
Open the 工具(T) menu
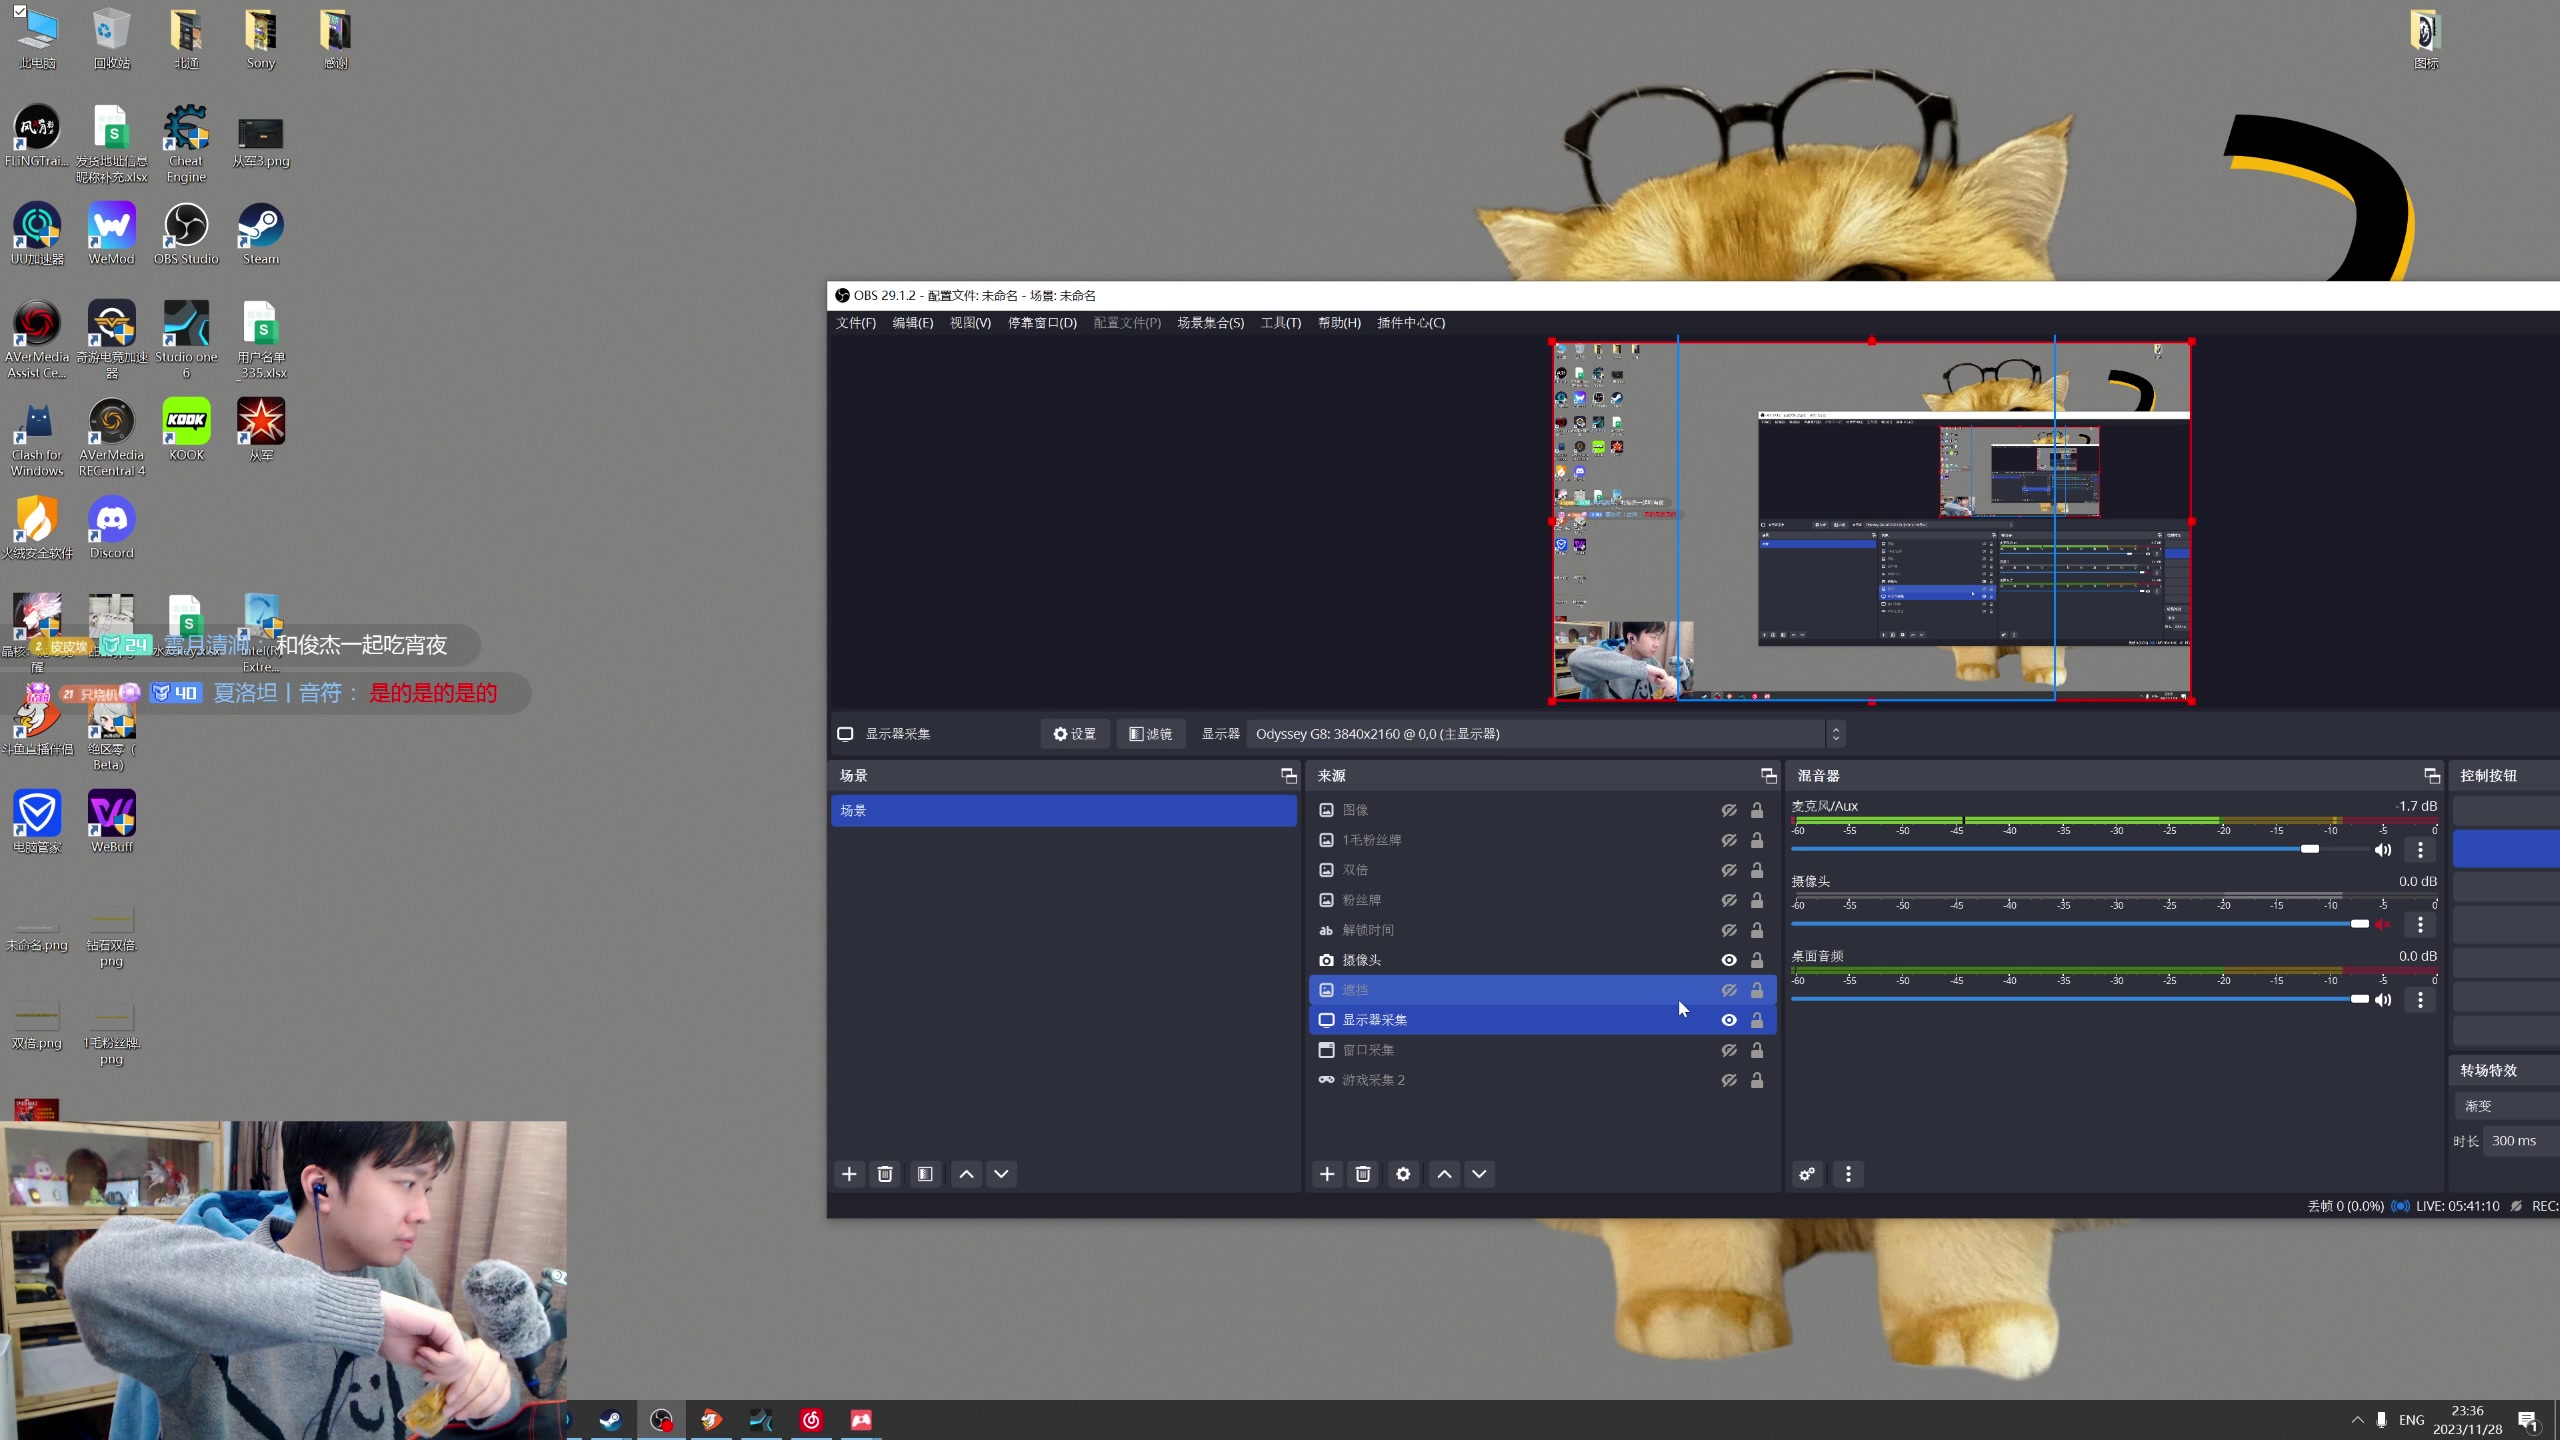click(x=1280, y=323)
